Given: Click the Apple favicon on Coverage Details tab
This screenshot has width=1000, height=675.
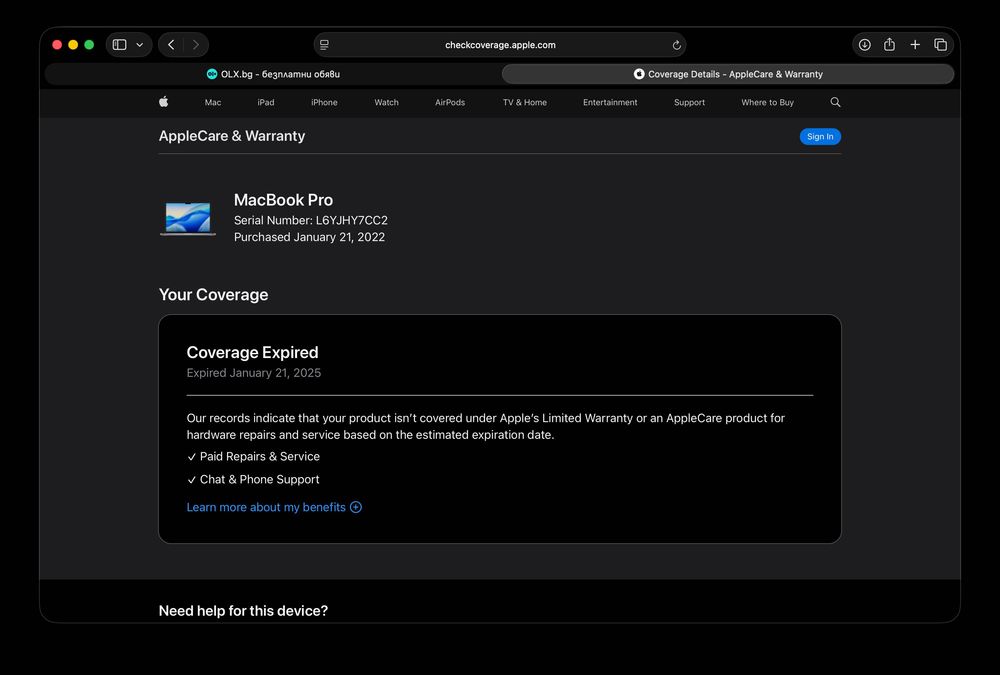Looking at the screenshot, I should pyautogui.click(x=638, y=74).
